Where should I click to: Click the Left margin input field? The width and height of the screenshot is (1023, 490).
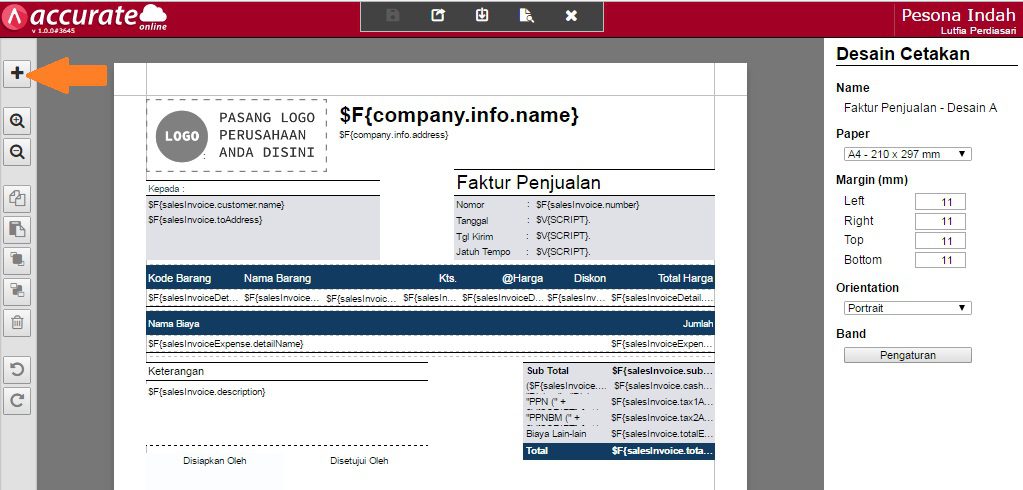[940, 202]
